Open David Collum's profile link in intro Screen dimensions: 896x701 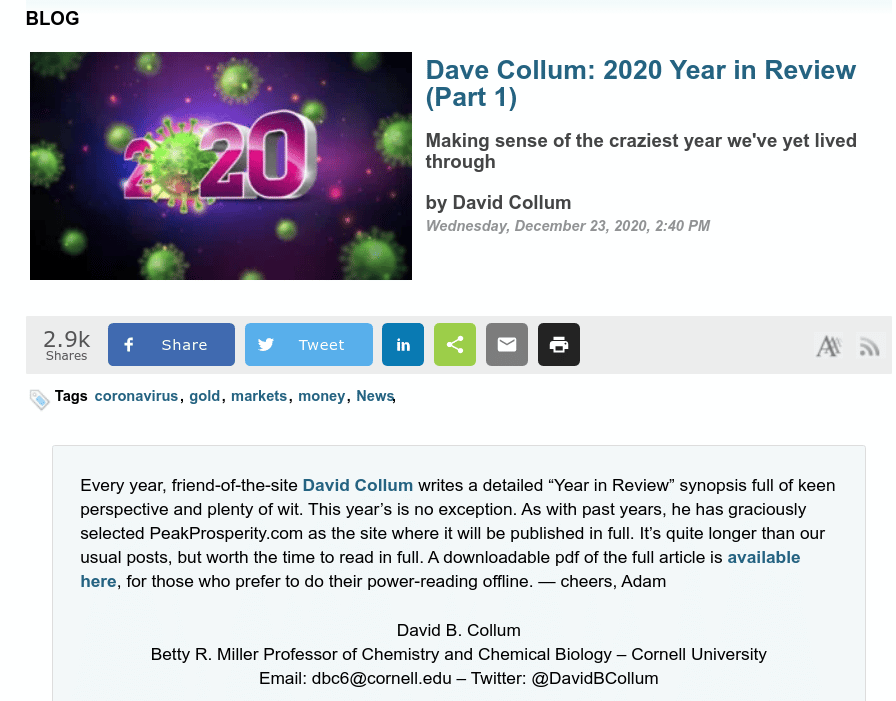click(x=357, y=486)
